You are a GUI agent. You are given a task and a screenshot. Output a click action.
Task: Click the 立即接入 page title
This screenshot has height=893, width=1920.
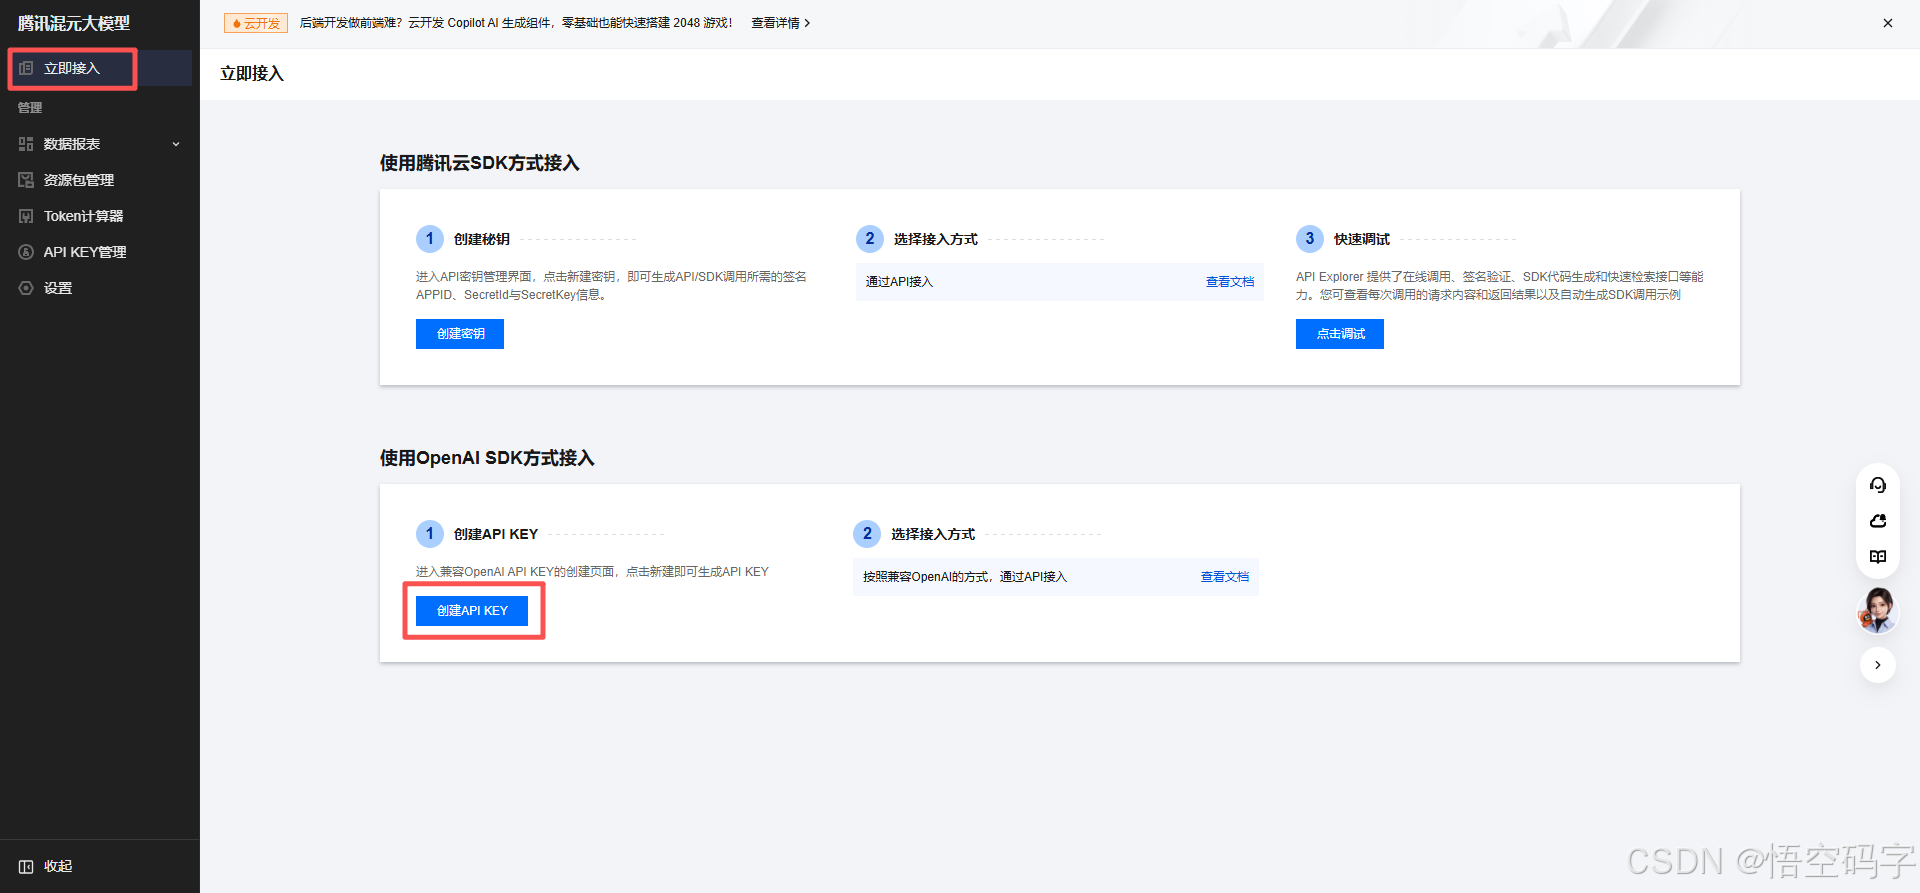252,74
